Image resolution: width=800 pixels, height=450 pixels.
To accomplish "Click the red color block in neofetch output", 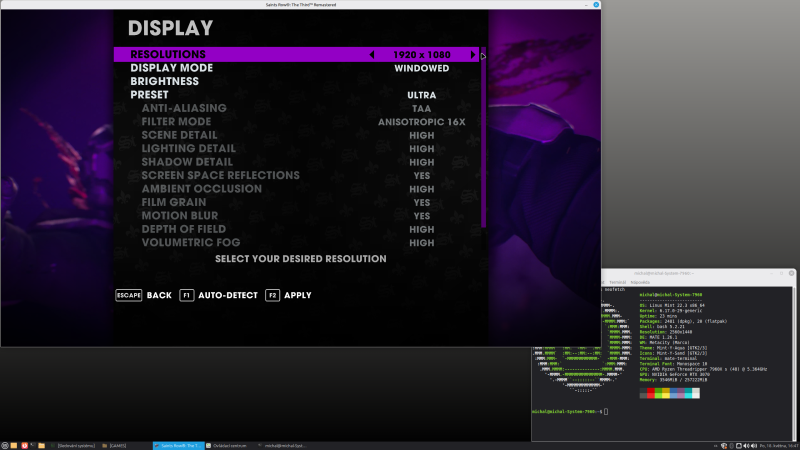I will pyautogui.click(x=651, y=393).
